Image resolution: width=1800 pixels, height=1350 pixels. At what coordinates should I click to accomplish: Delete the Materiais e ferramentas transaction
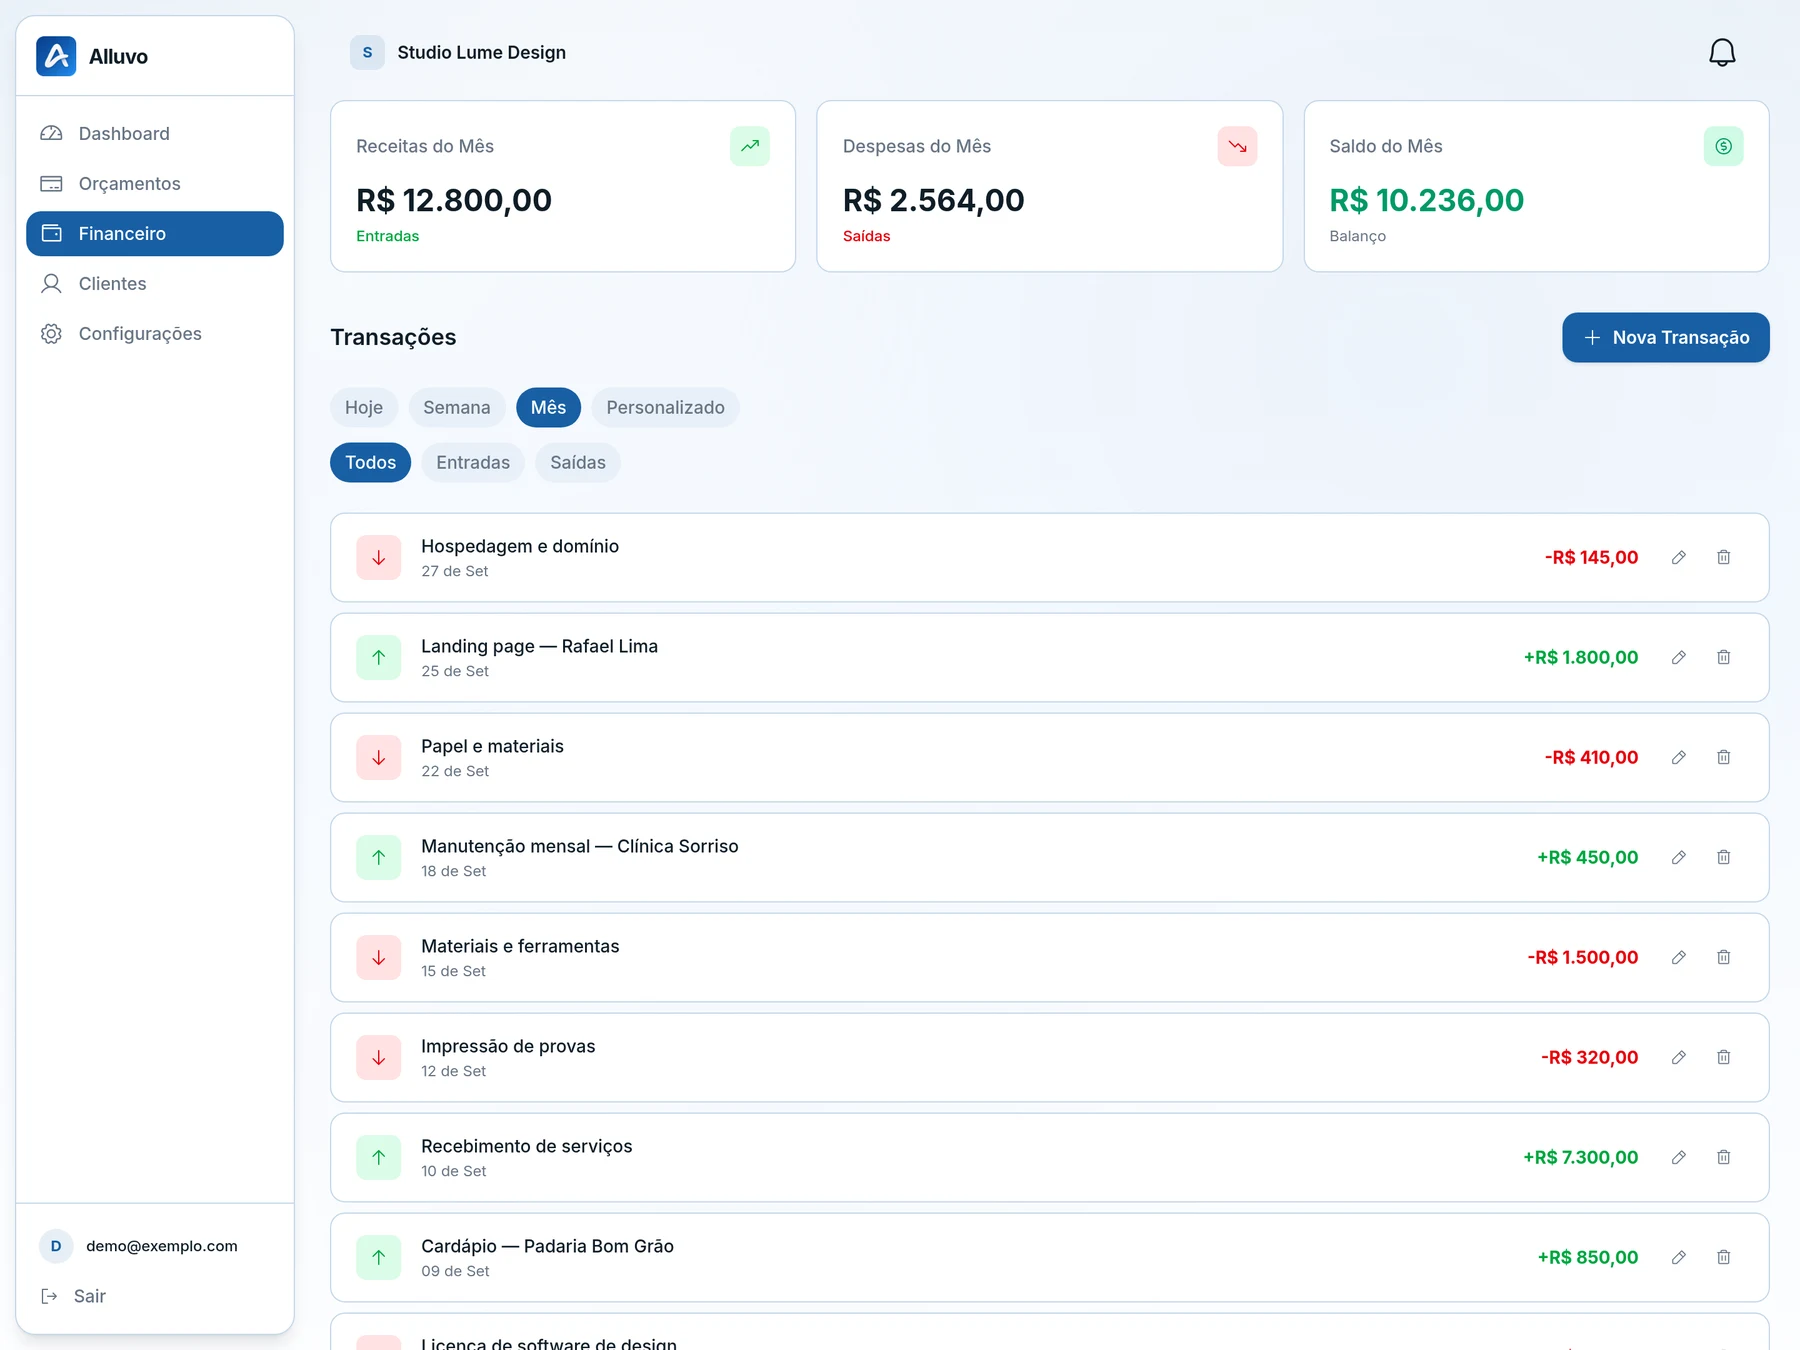[x=1724, y=958]
